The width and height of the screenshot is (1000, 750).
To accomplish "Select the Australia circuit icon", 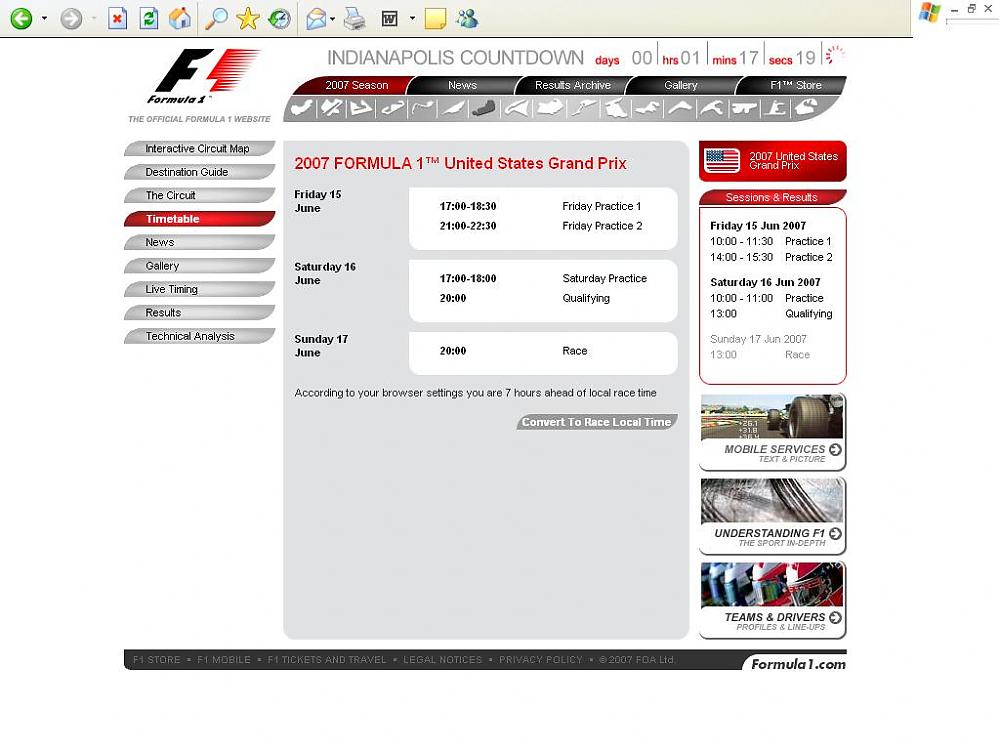I will (x=300, y=108).
